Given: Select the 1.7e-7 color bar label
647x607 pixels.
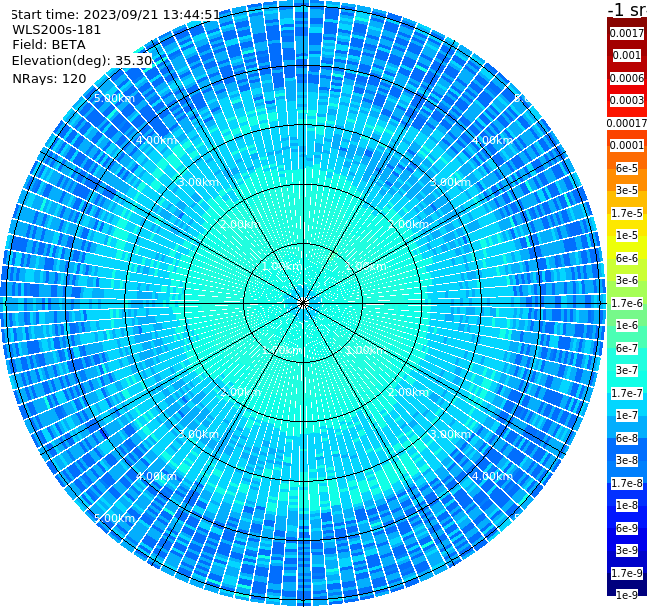Looking at the screenshot, I should tap(627, 393).
